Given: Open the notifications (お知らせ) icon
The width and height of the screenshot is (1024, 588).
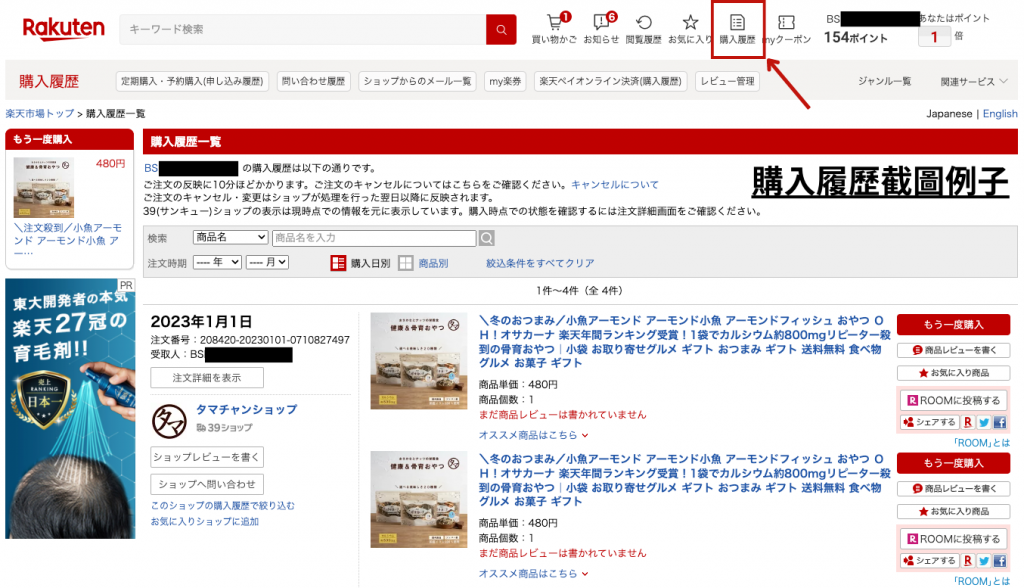Looking at the screenshot, I should coord(602,28).
